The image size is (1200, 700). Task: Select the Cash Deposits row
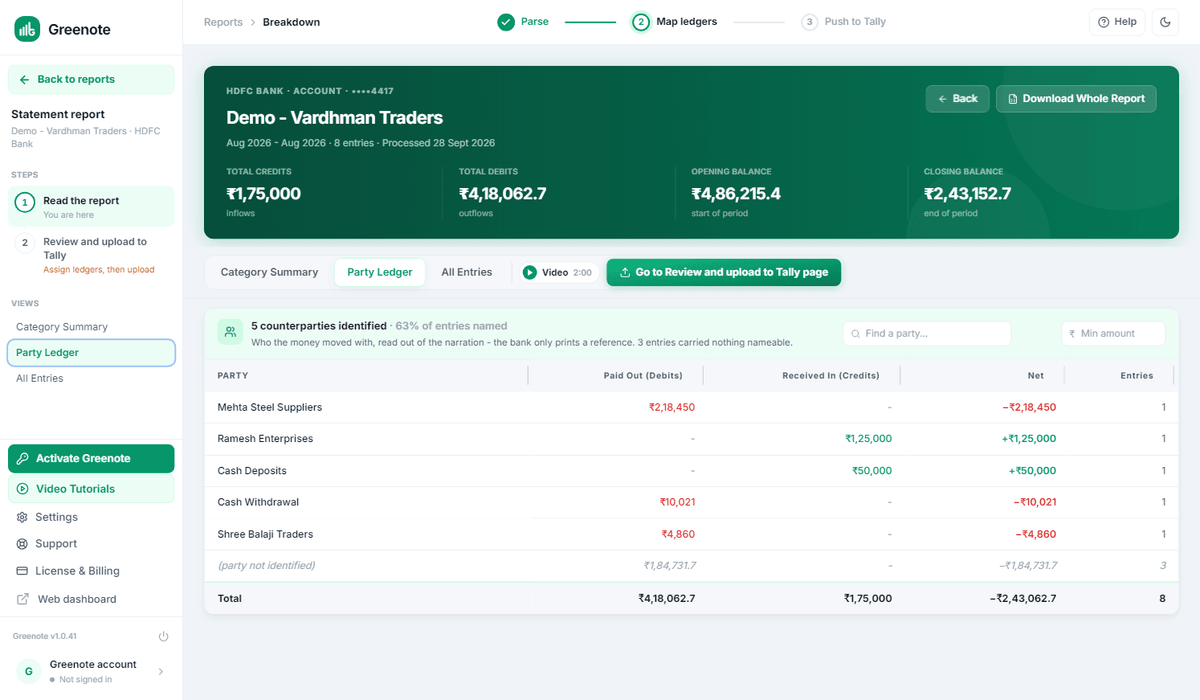[x=691, y=471]
